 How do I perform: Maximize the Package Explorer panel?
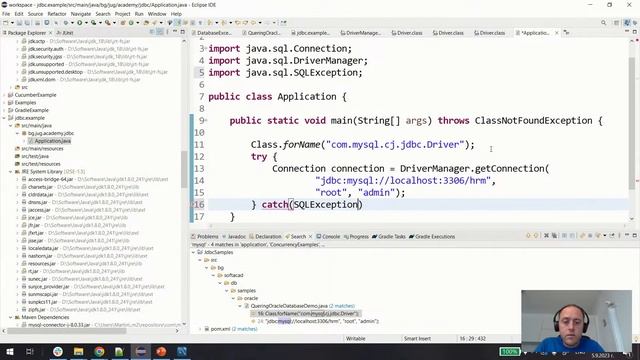coord(182,32)
